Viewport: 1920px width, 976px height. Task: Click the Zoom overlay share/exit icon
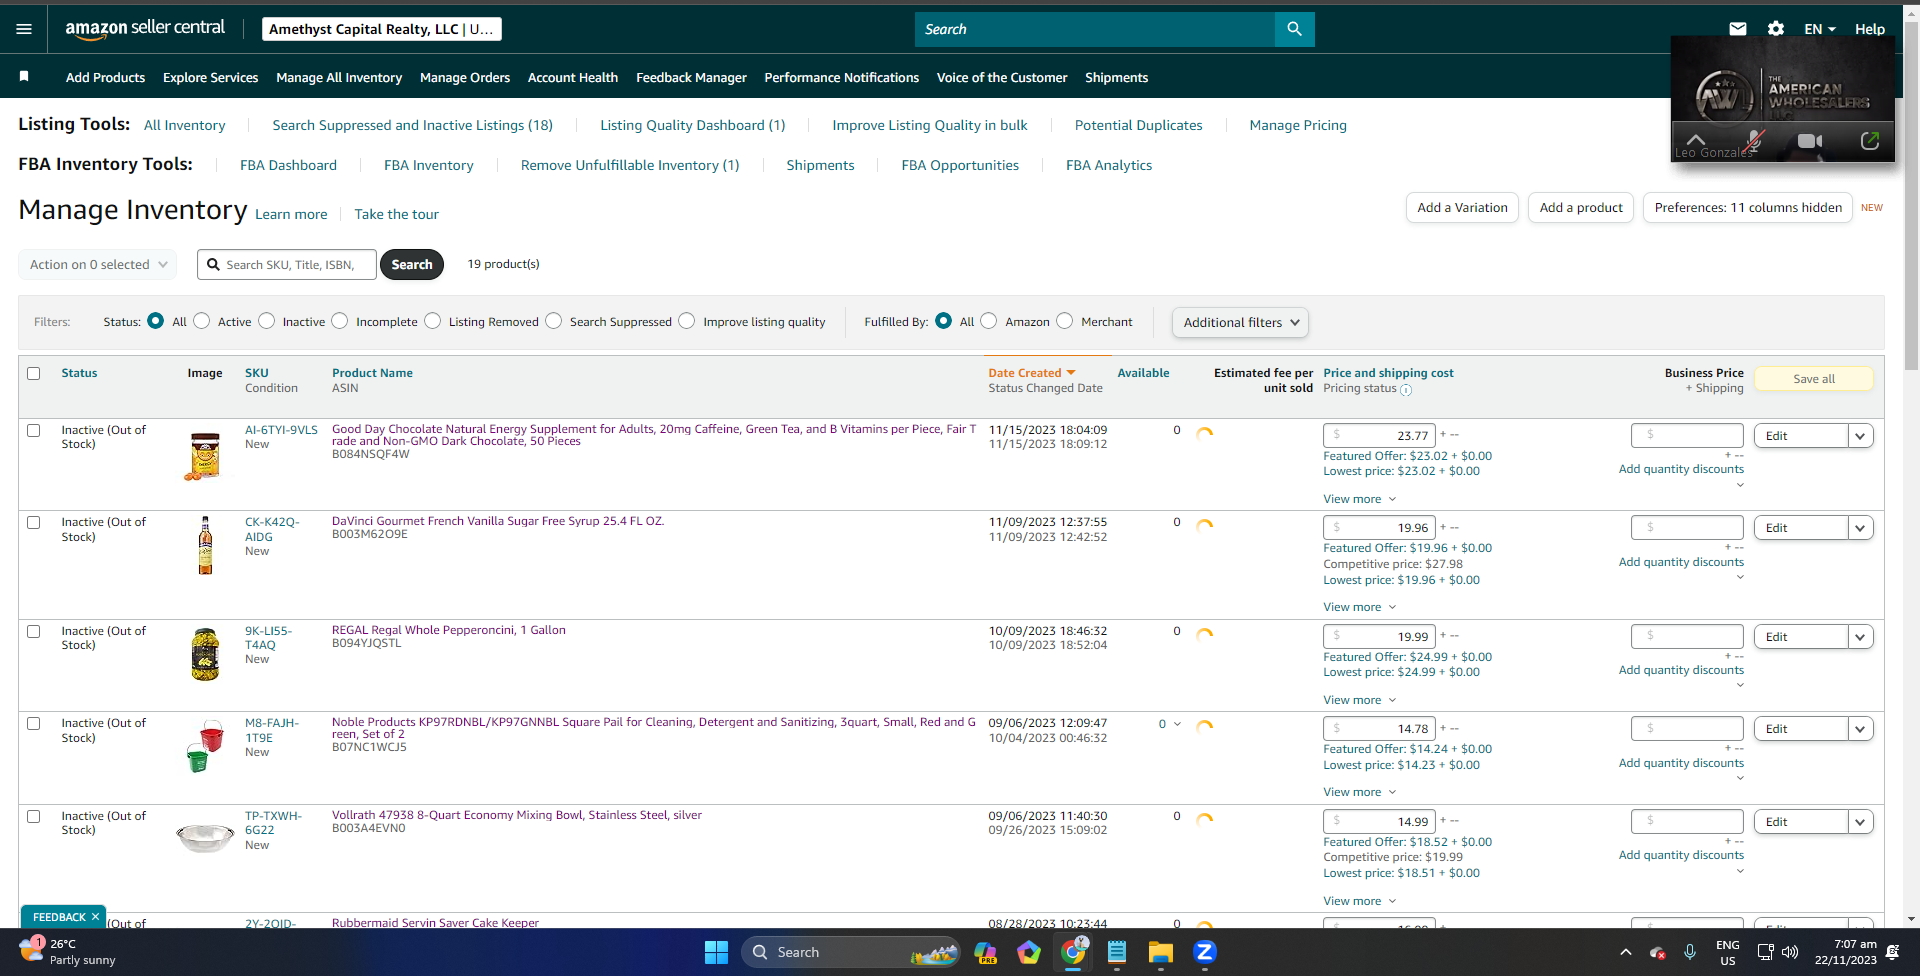click(1869, 141)
